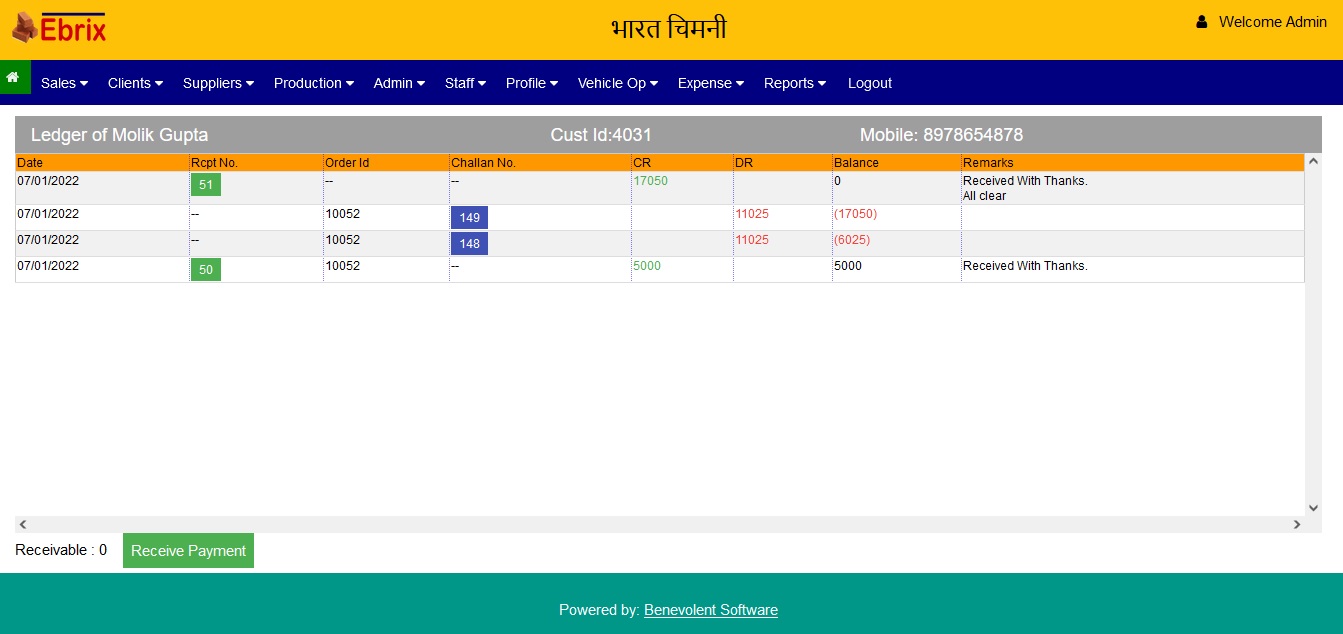
Task: Click the horizontal scrollbar left arrow
Action: (x=23, y=524)
